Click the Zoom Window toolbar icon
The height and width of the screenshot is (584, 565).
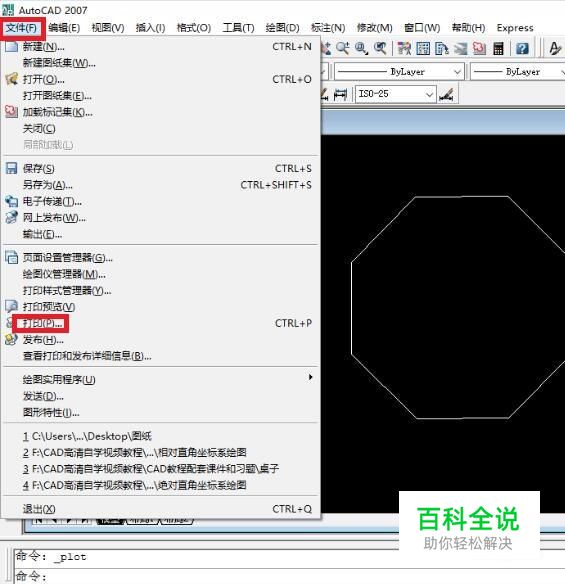tap(361, 48)
